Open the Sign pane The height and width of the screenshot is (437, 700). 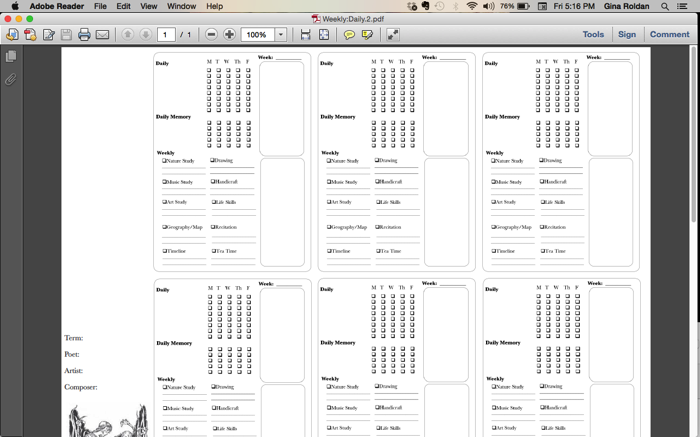627,34
